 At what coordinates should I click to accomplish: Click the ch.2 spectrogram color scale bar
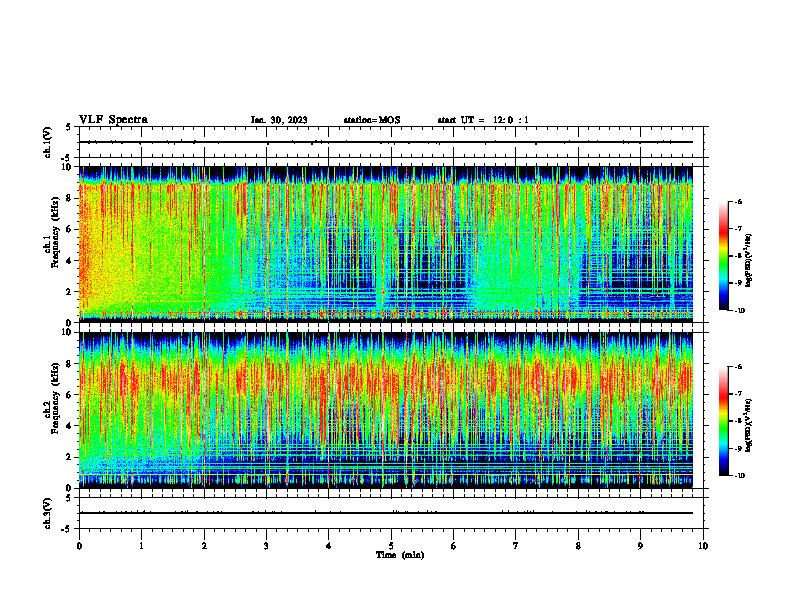tap(723, 421)
